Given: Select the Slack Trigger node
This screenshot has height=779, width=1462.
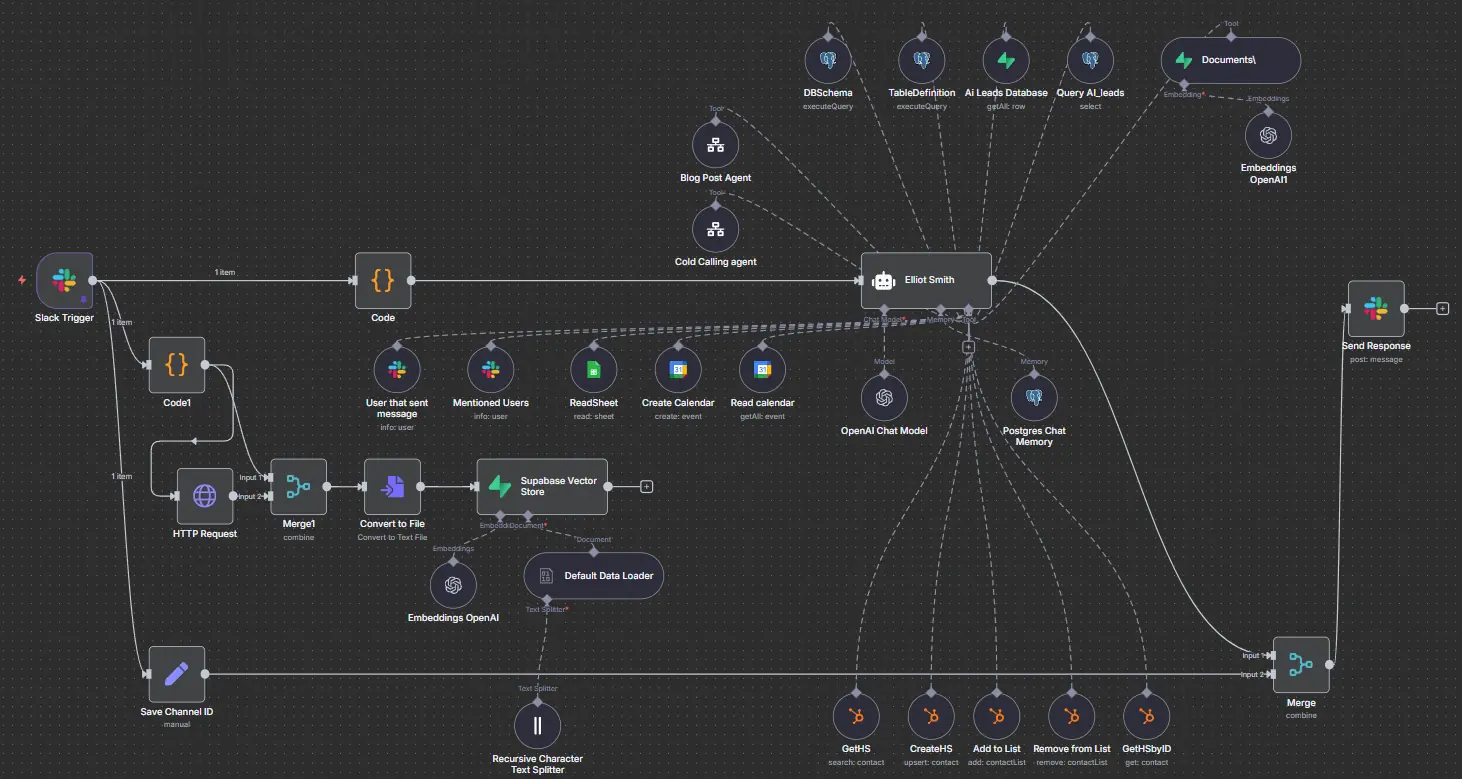Looking at the screenshot, I should tap(65, 281).
